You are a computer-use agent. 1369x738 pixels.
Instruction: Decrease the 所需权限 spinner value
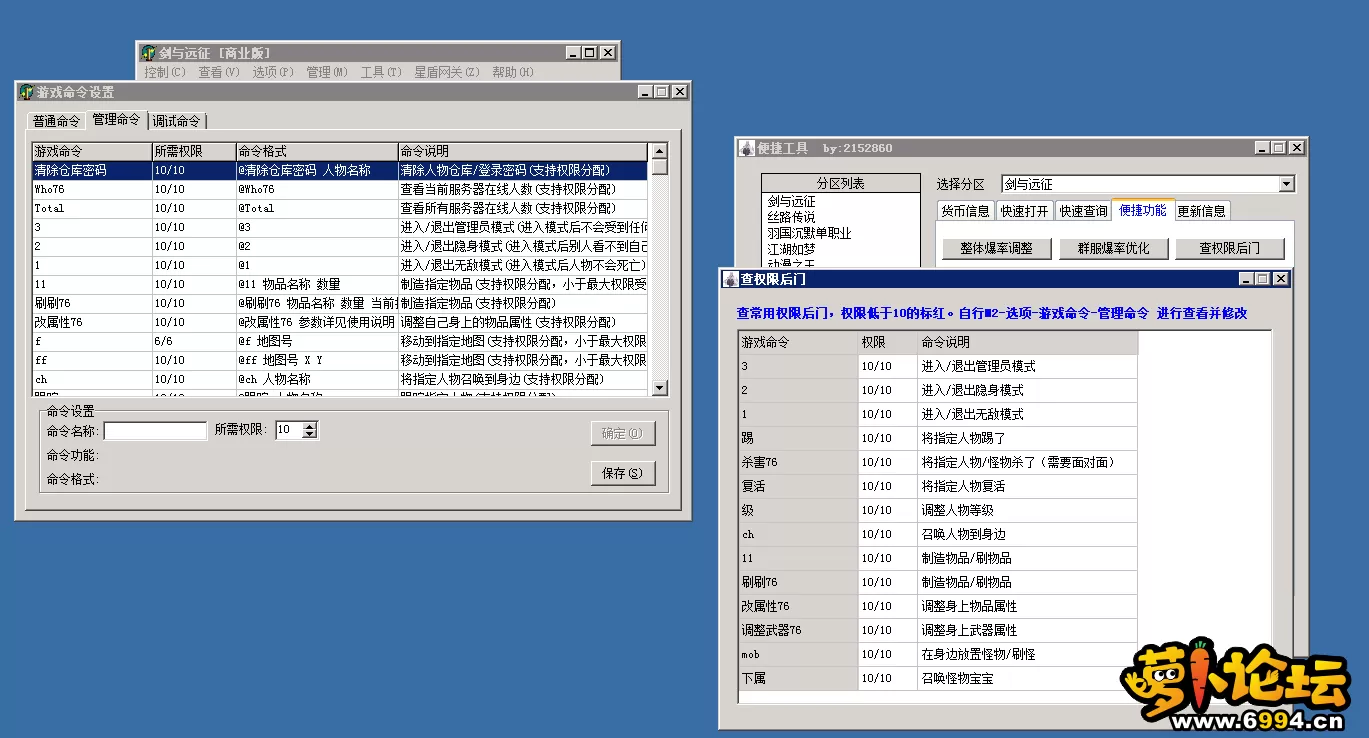pyautogui.click(x=310, y=435)
